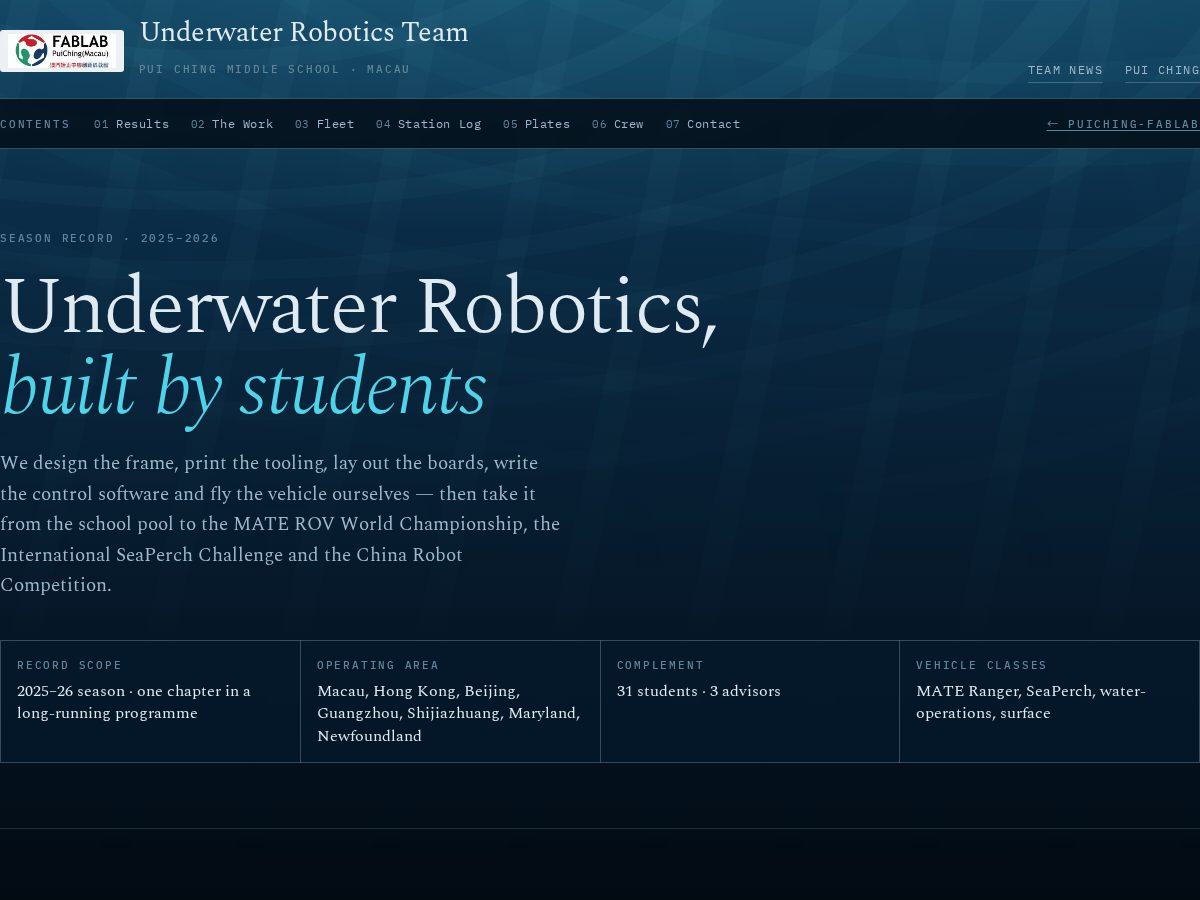Click the 'Contents' label in the nav

(35, 124)
